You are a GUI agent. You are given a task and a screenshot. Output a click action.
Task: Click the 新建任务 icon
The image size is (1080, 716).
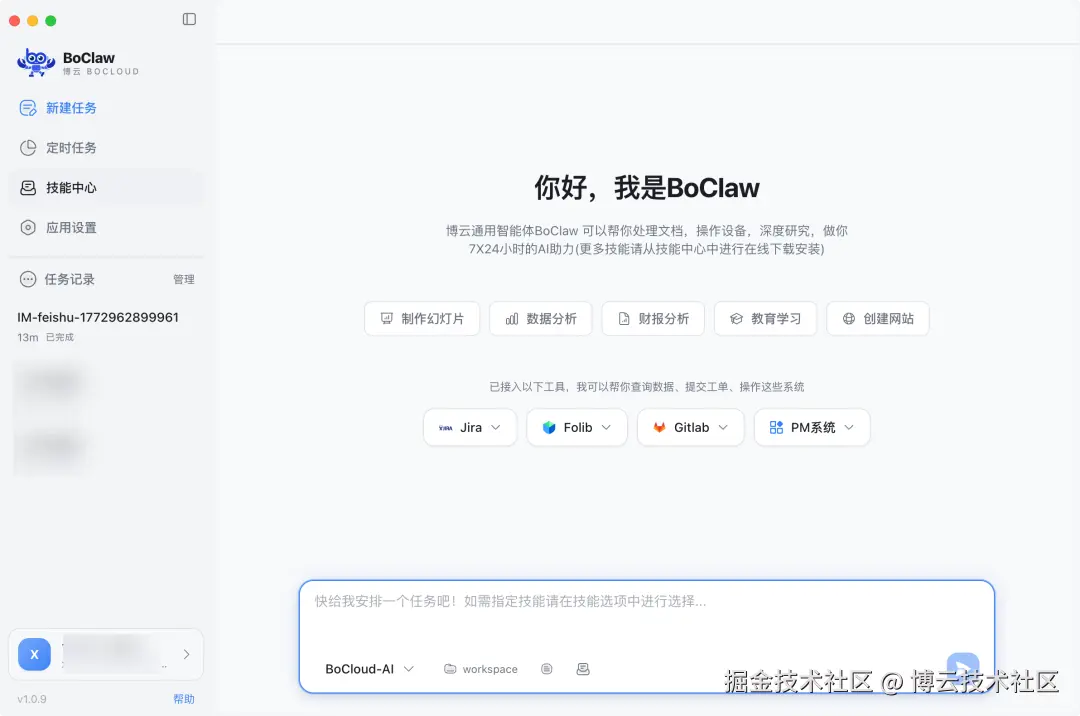tap(28, 108)
